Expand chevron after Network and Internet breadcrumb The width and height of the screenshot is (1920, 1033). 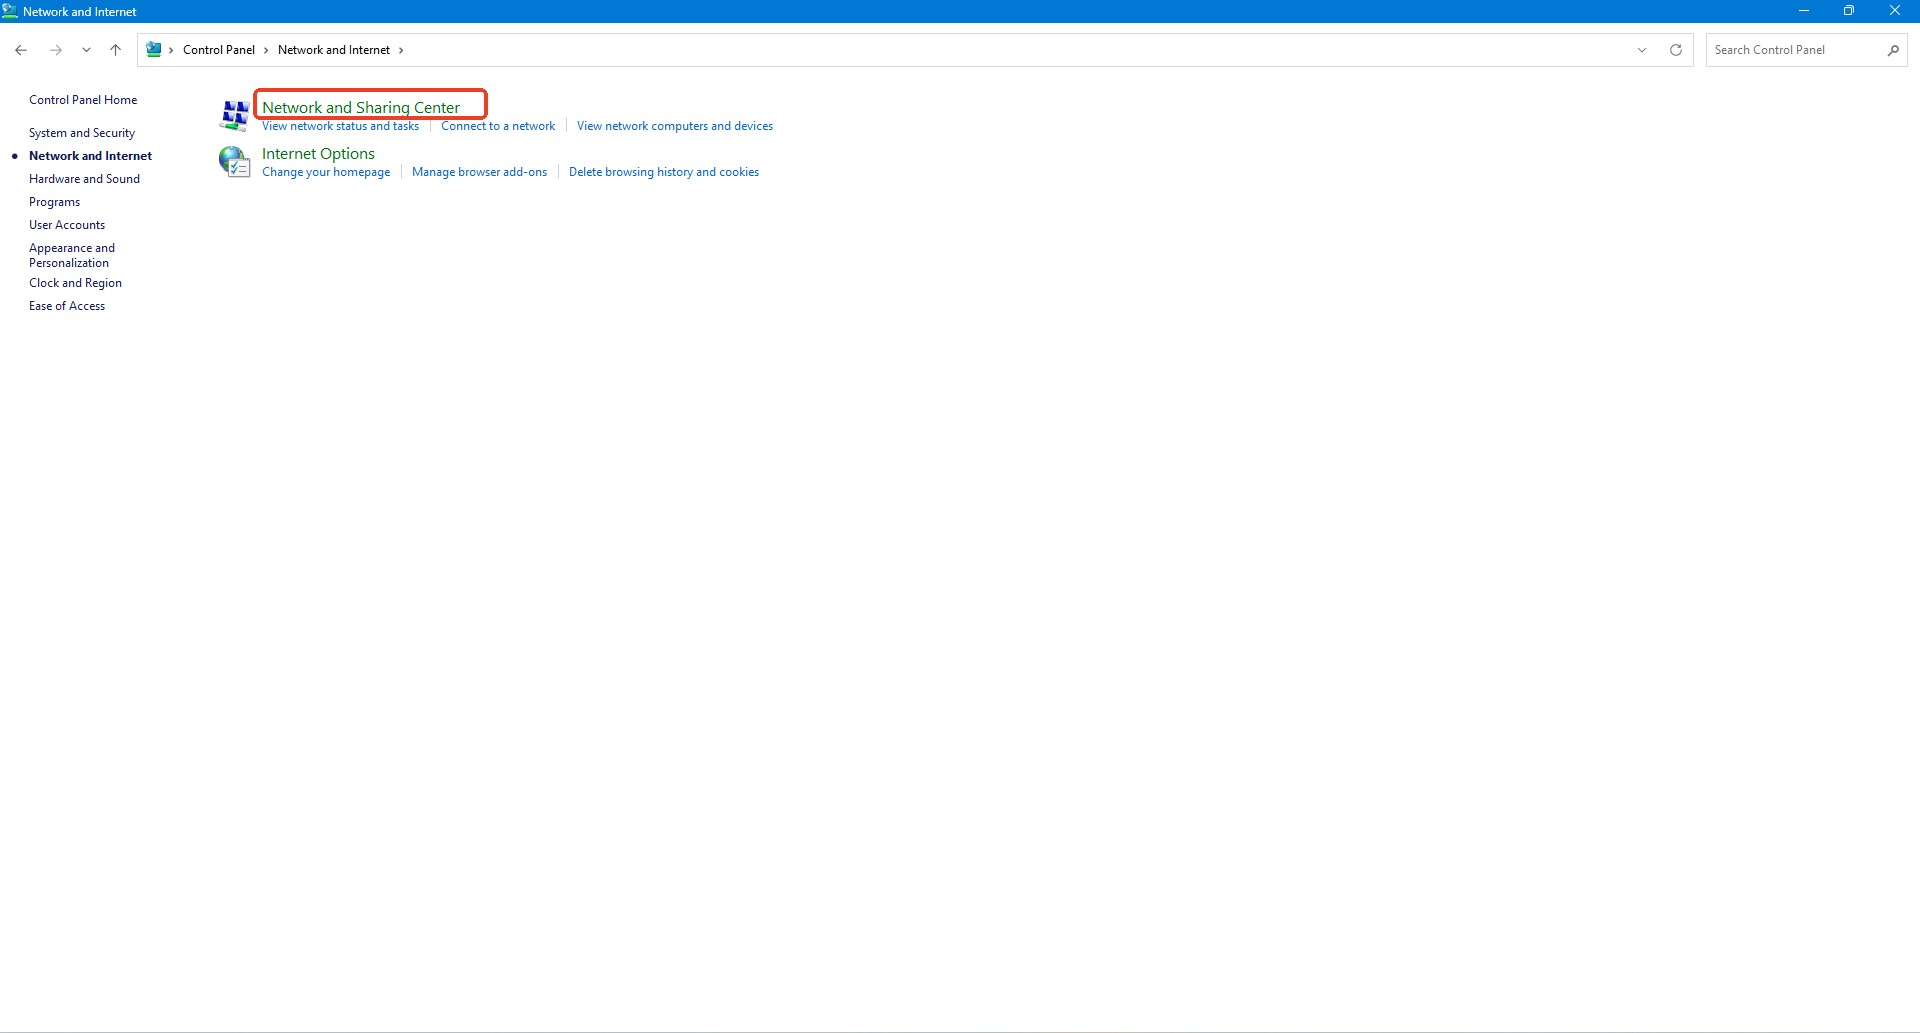tap(401, 50)
